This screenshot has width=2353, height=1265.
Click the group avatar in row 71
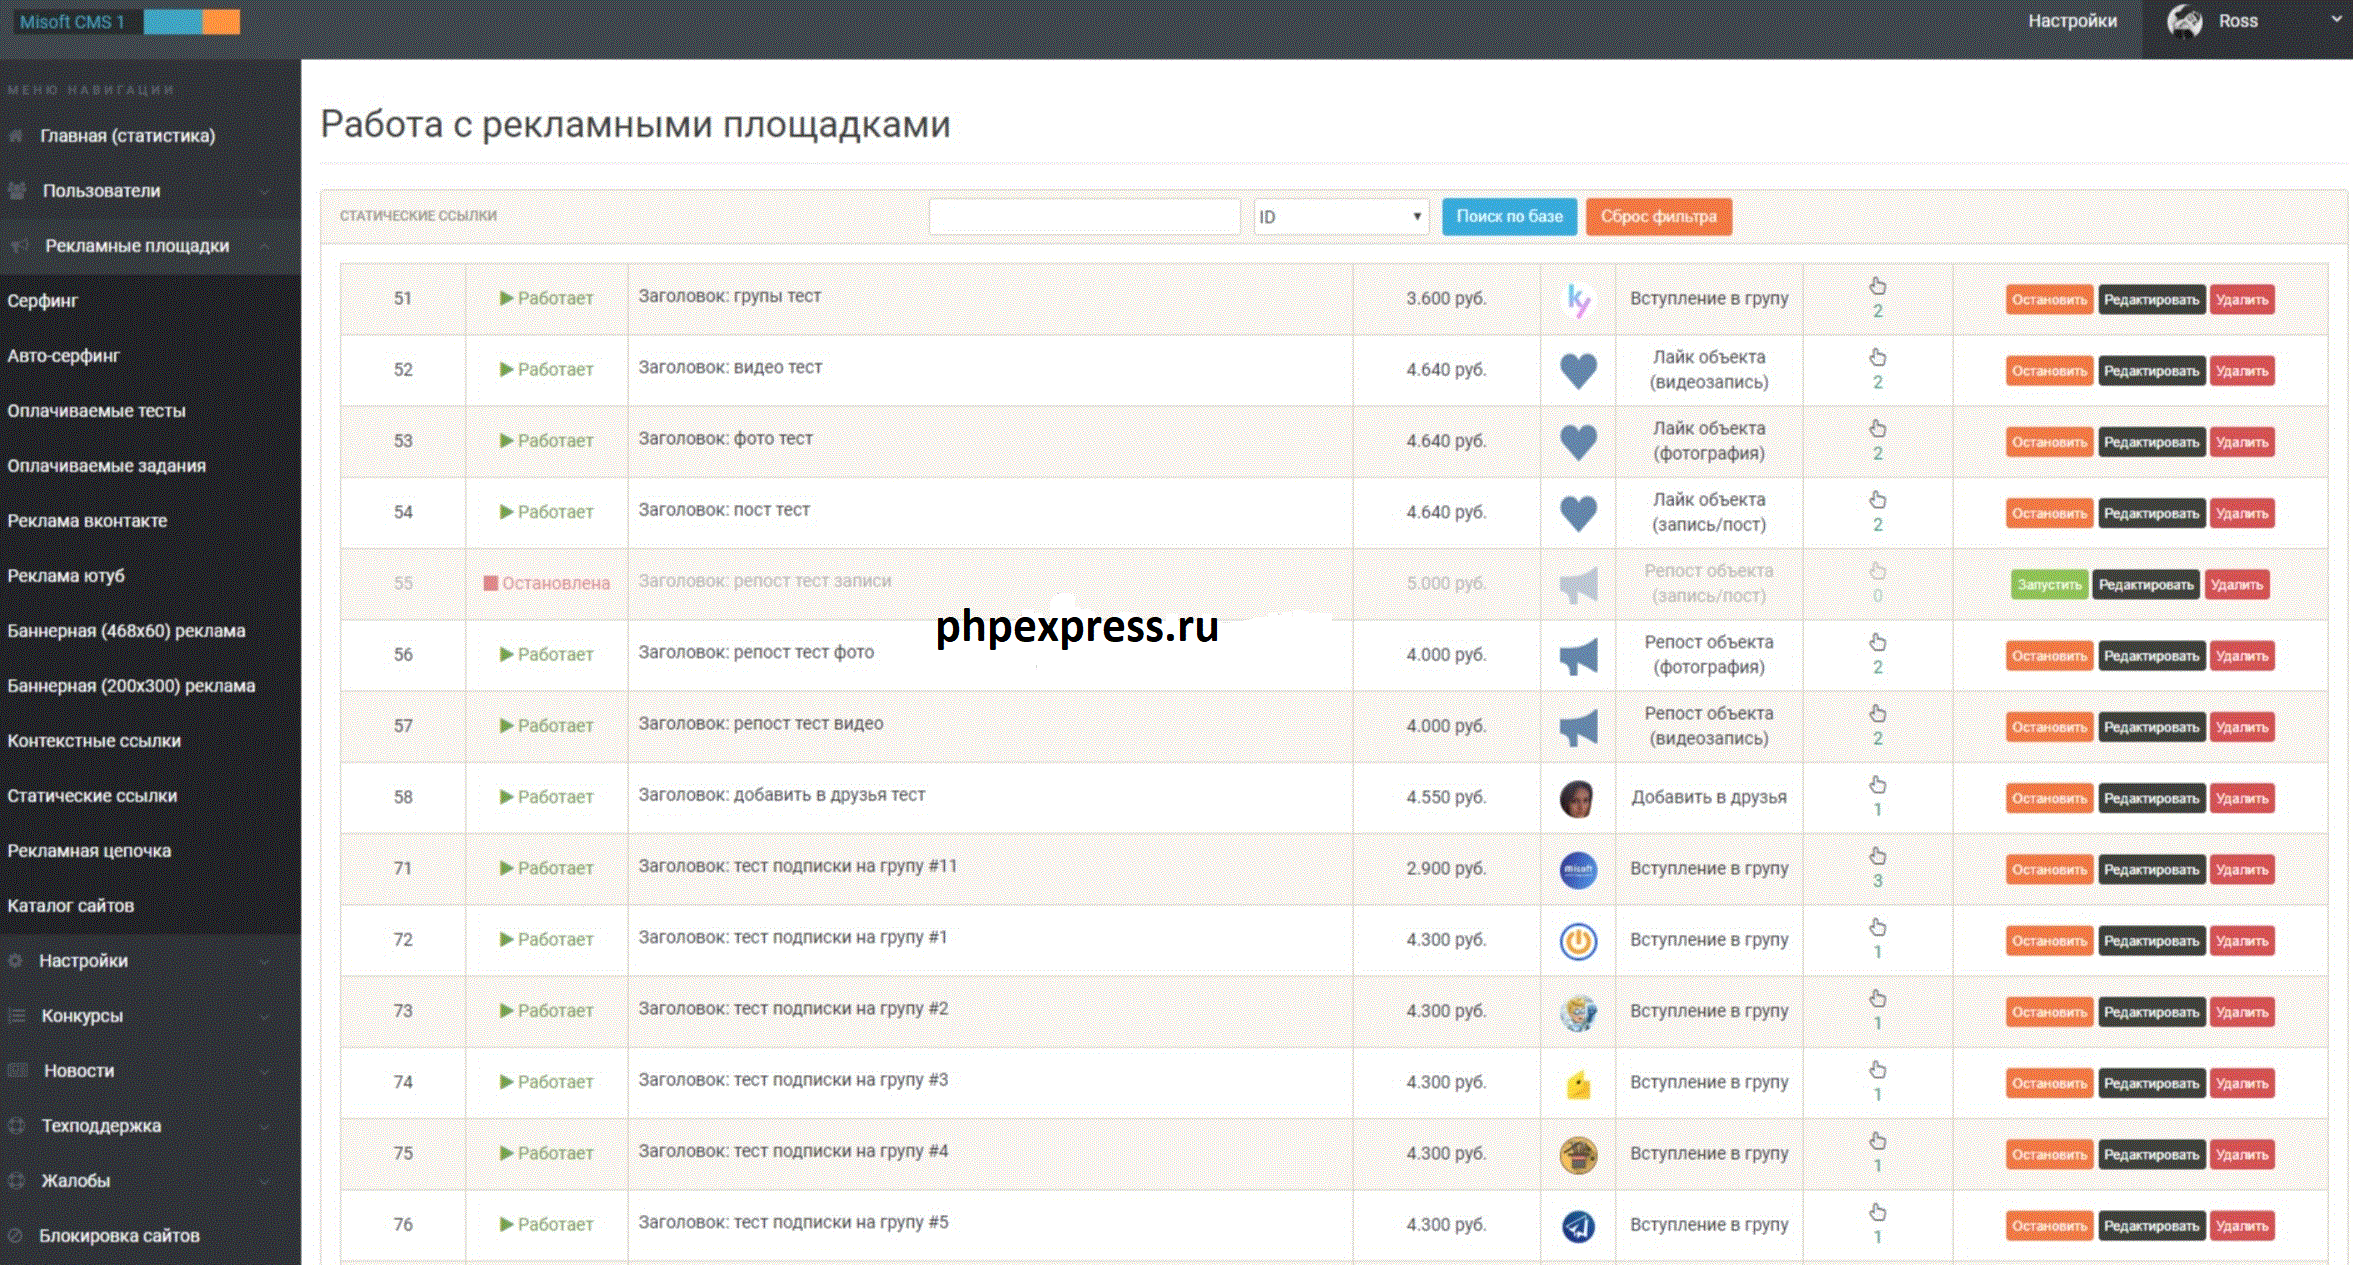(1578, 869)
